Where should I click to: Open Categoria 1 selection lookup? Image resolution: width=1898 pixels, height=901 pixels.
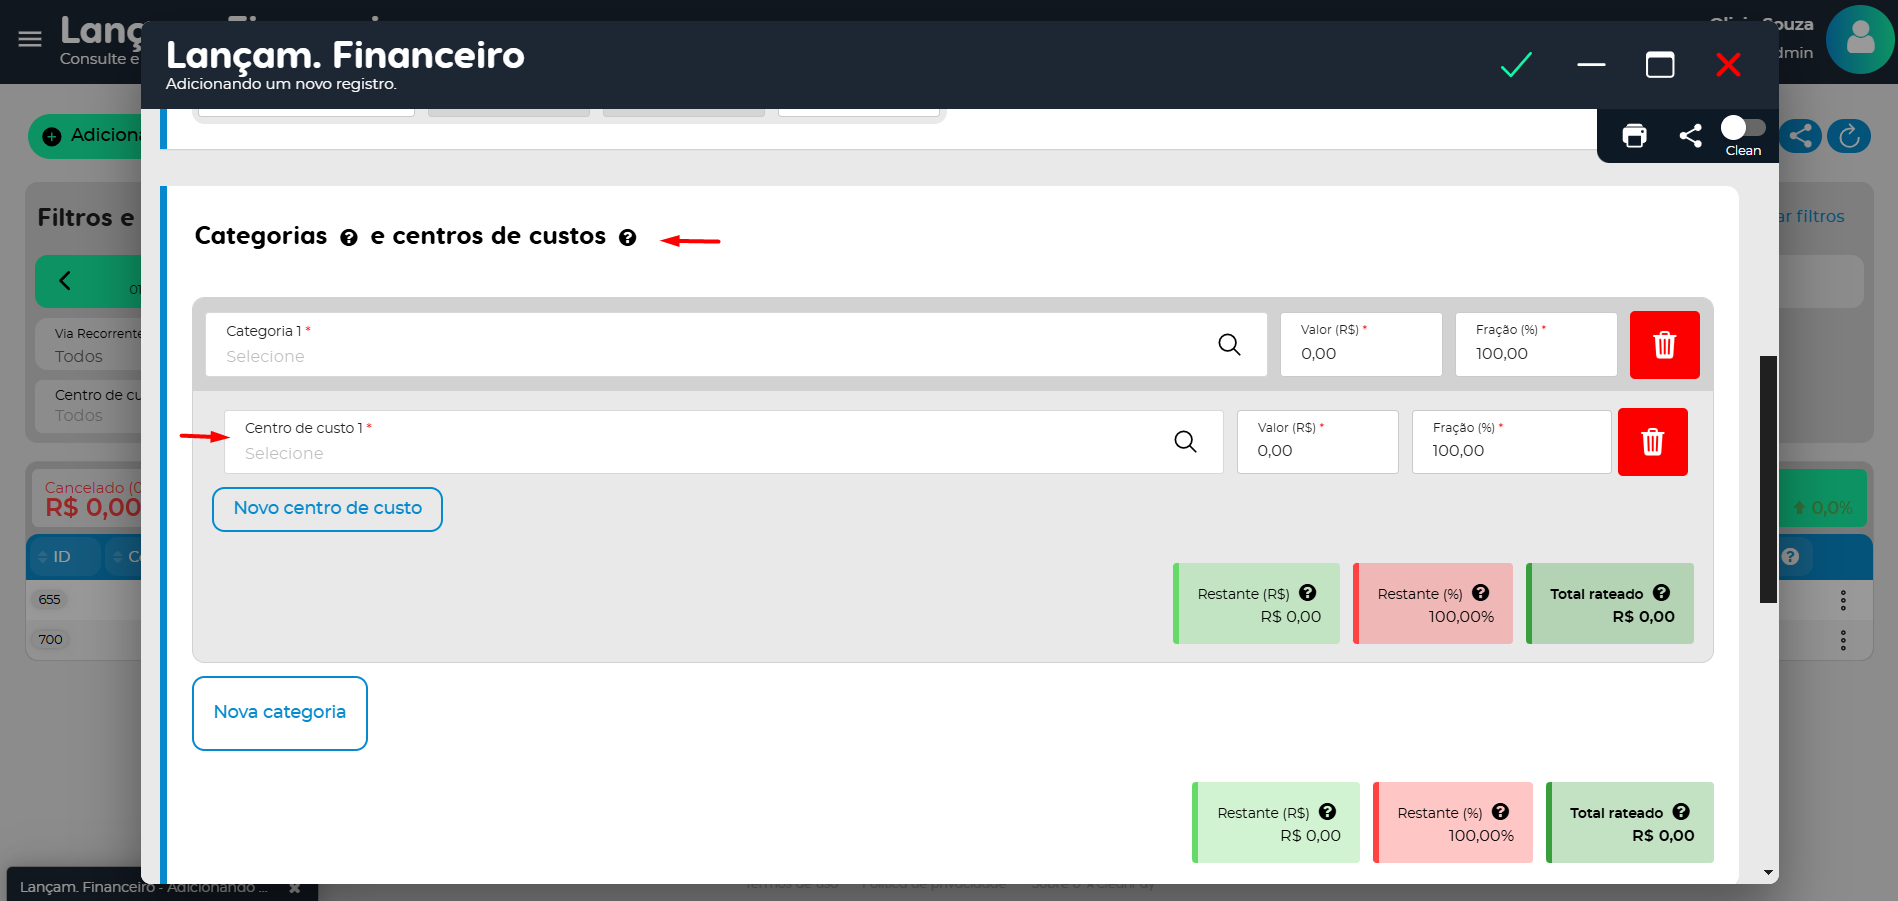[x=1229, y=345]
